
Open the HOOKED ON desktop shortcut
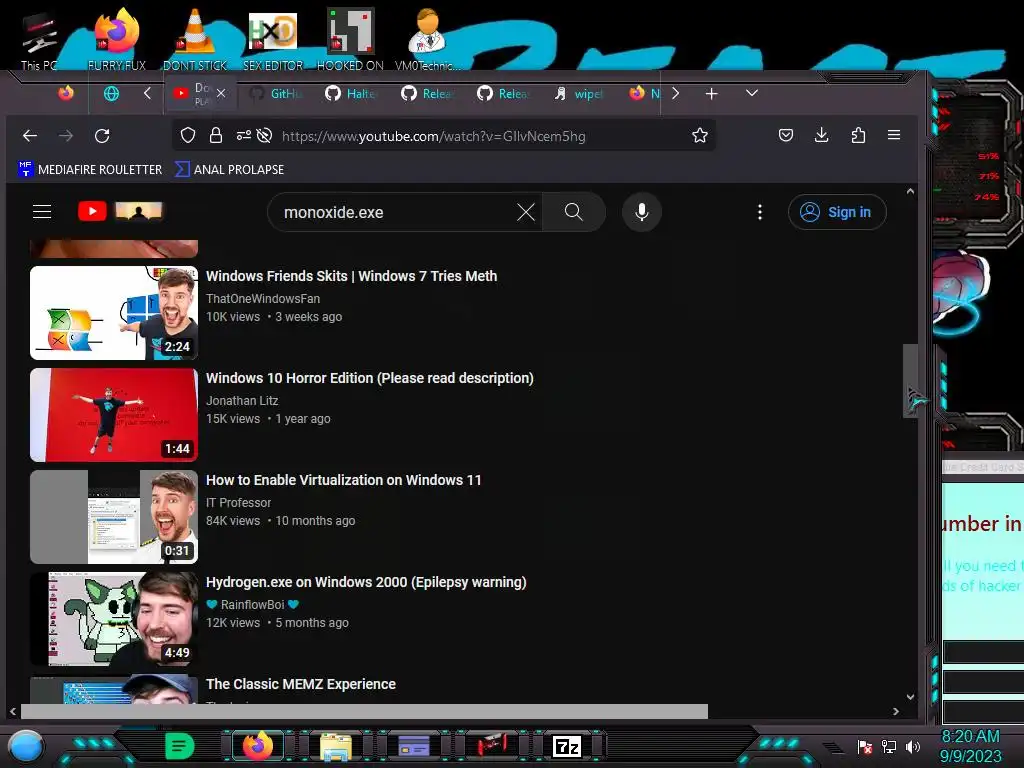pyautogui.click(x=350, y=40)
